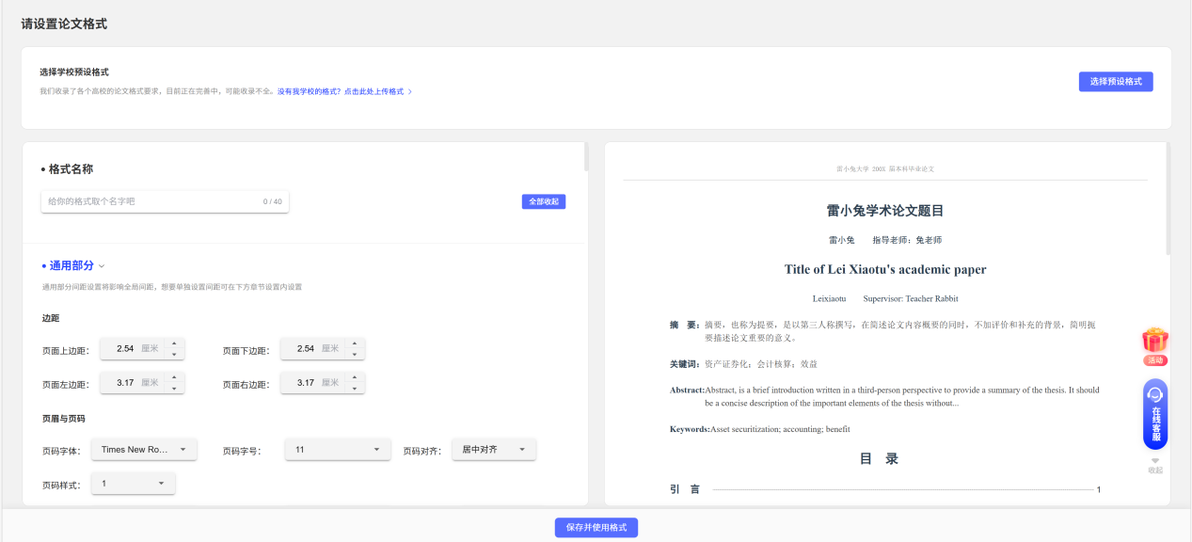This screenshot has width=1192, height=542.
Task: Click the 保存并使用格式 button
Action: (596, 528)
